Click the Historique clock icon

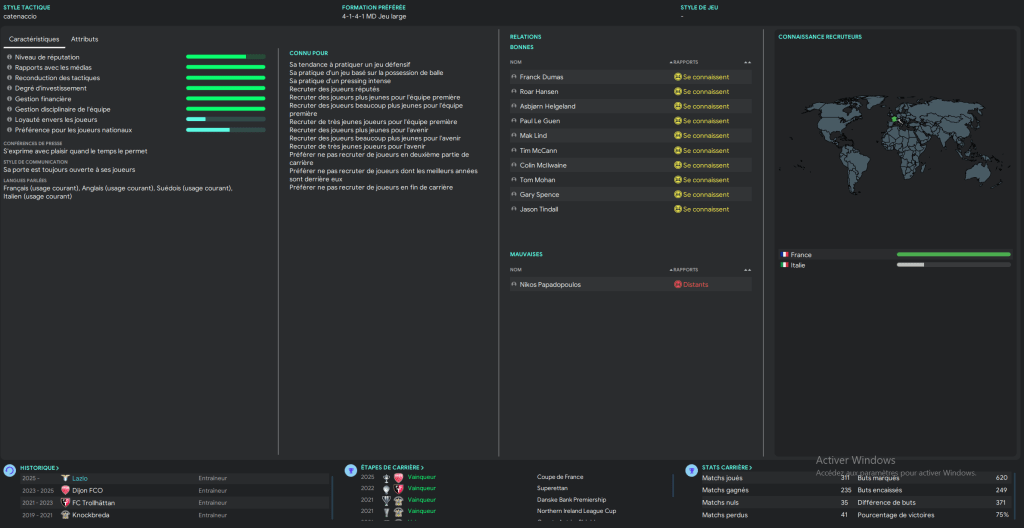point(9,469)
